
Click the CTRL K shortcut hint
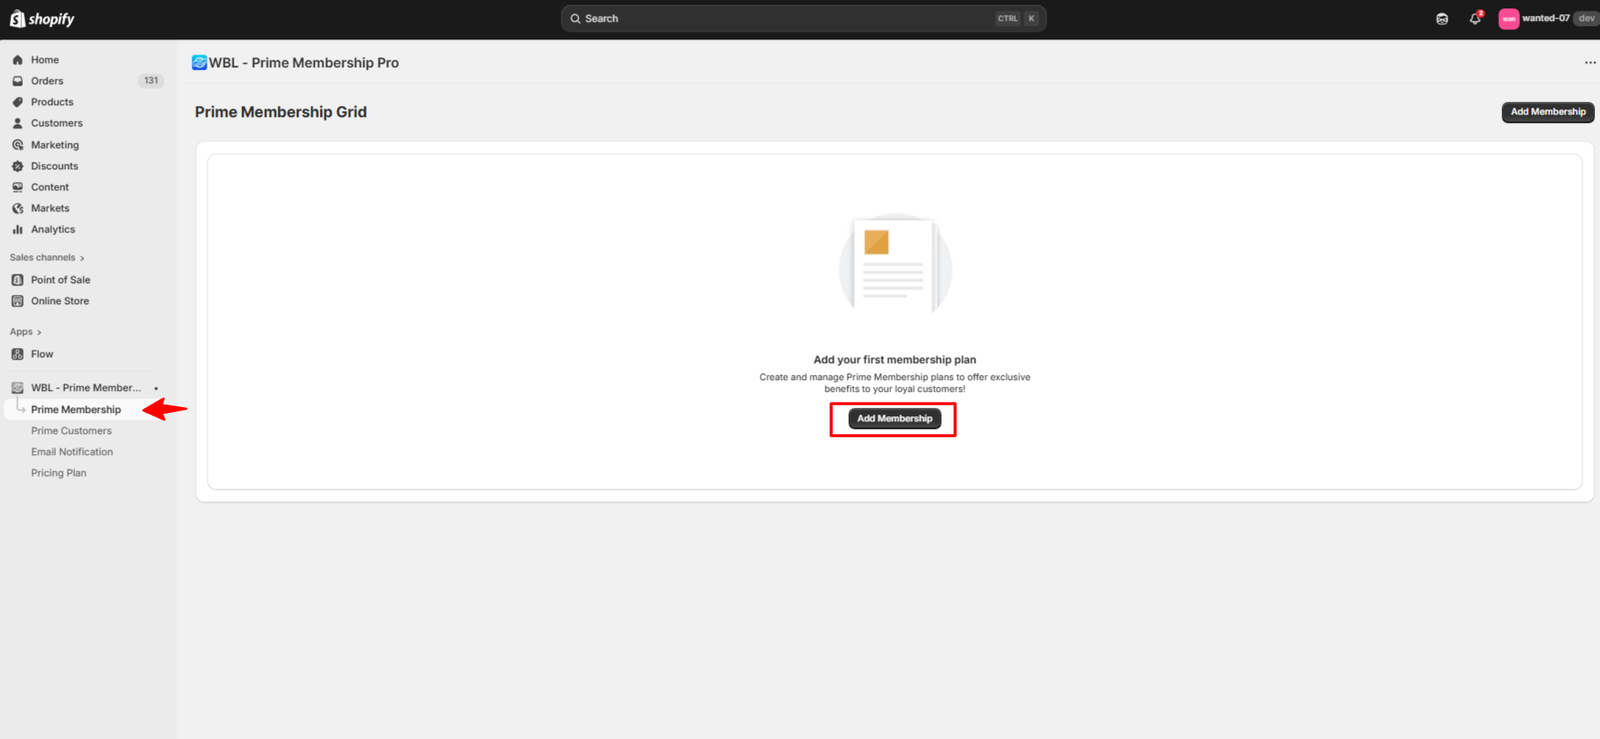tap(1017, 19)
